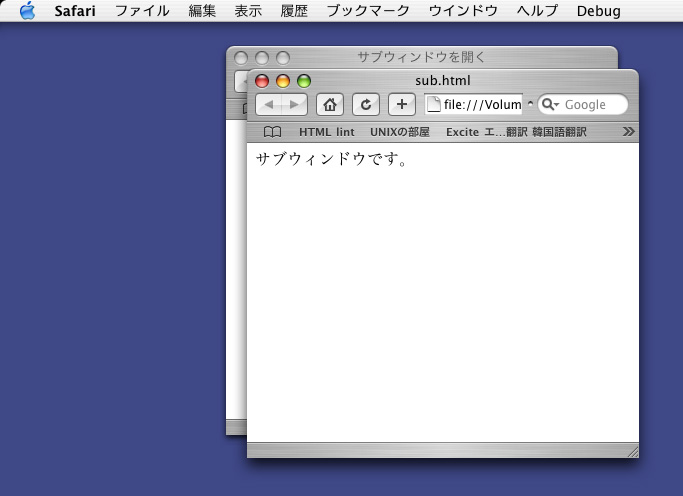This screenshot has width=683, height=496.
Task: Expand the bookmarks bar overflow chevron
Action: click(628, 132)
